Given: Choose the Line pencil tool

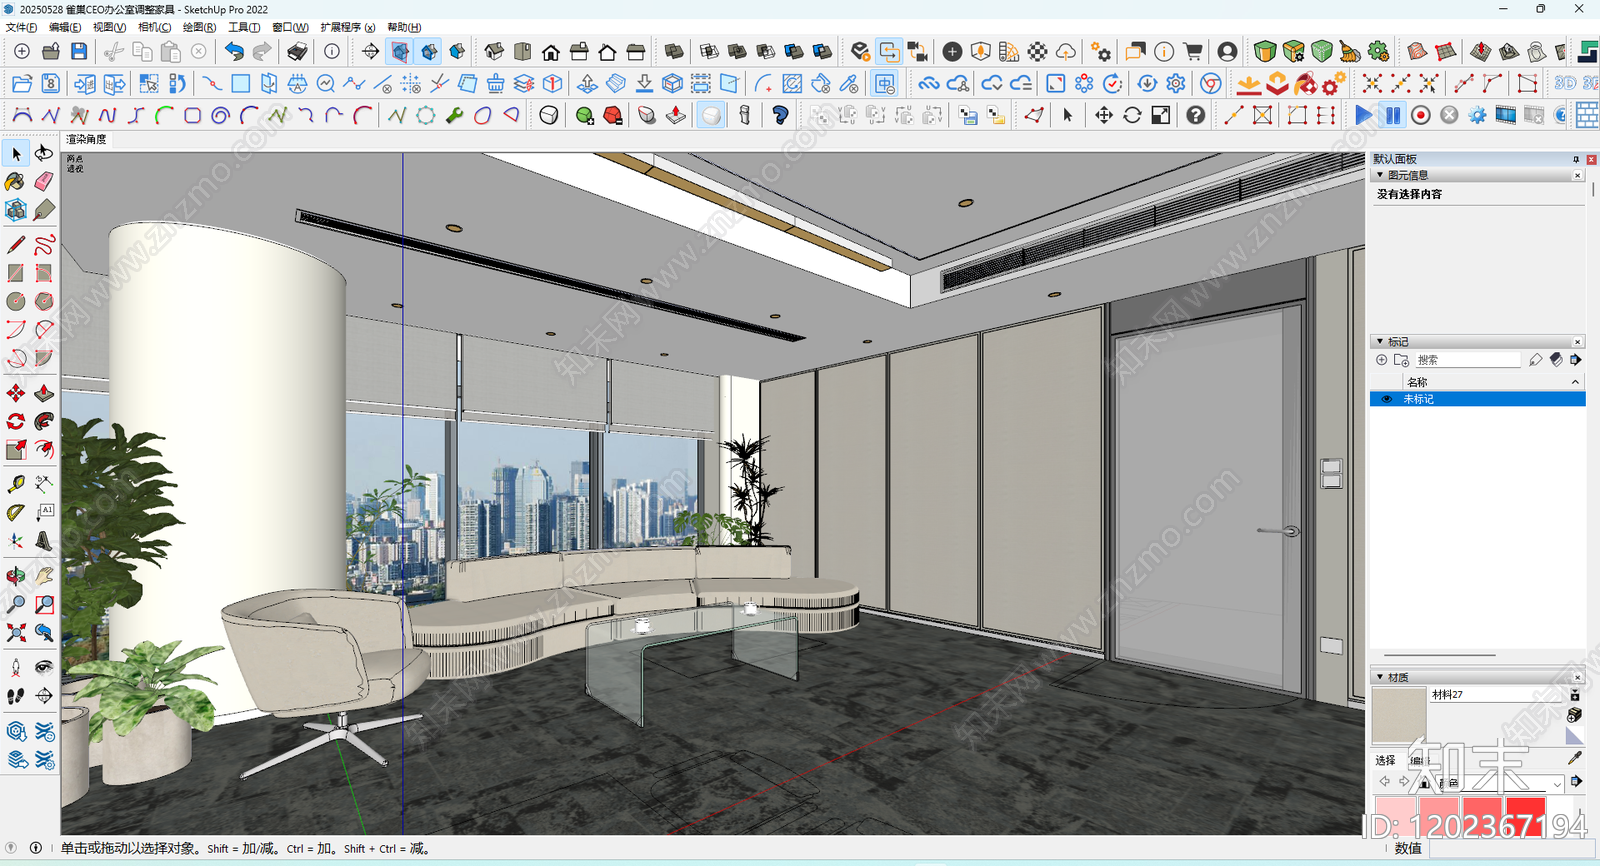Looking at the screenshot, I should [16, 245].
